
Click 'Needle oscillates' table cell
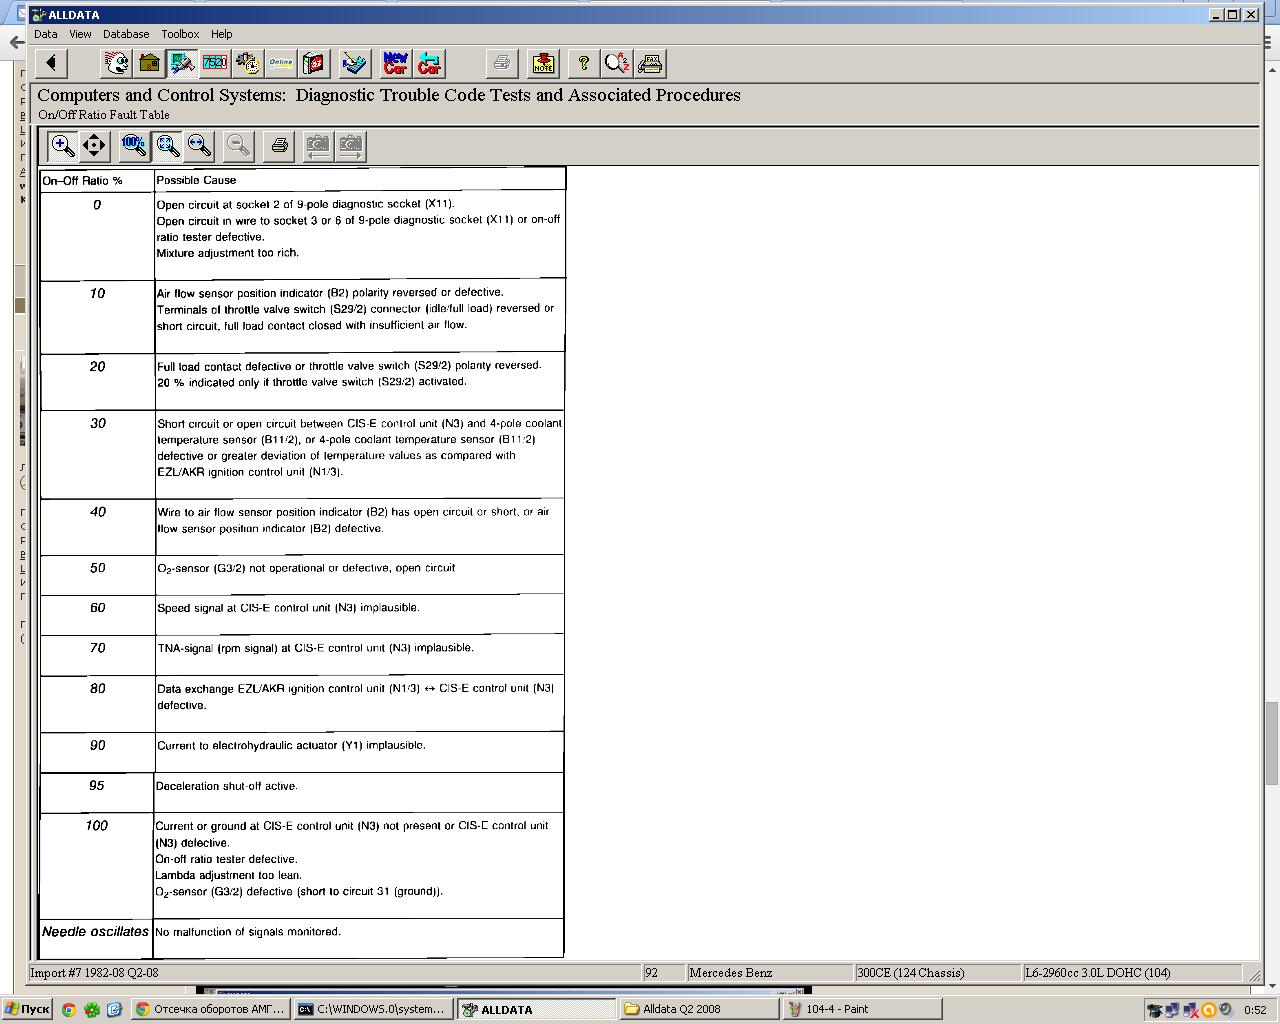click(95, 932)
